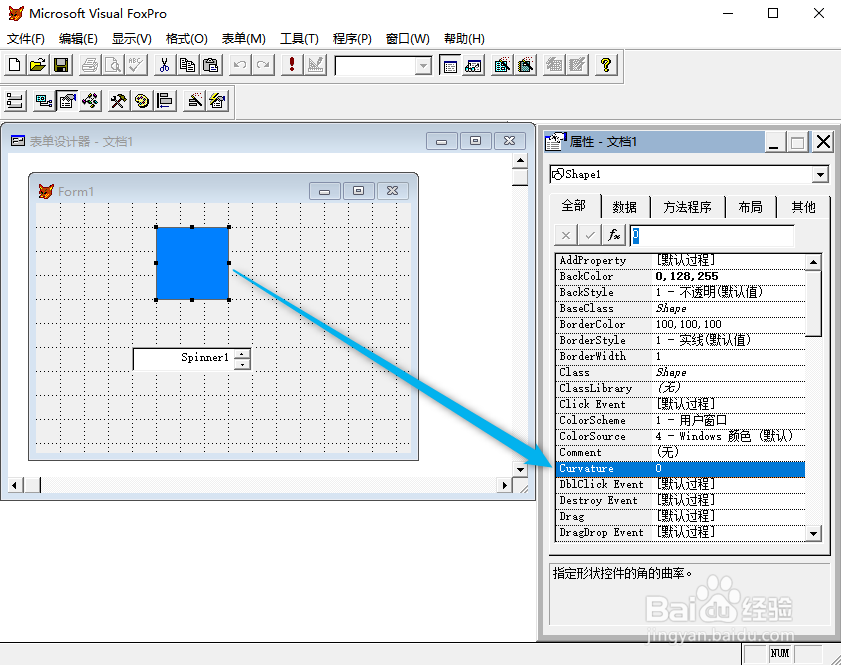Switch to the 全部 properties tab
This screenshot has width=841, height=665.
coord(573,205)
